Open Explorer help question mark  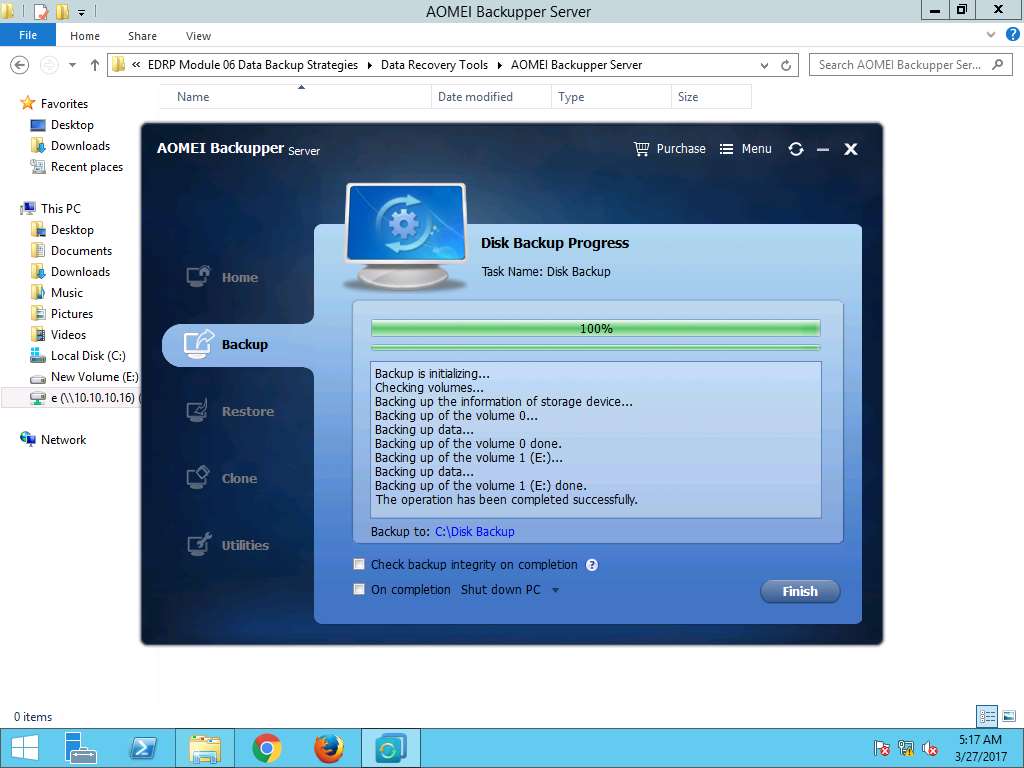[1012, 35]
